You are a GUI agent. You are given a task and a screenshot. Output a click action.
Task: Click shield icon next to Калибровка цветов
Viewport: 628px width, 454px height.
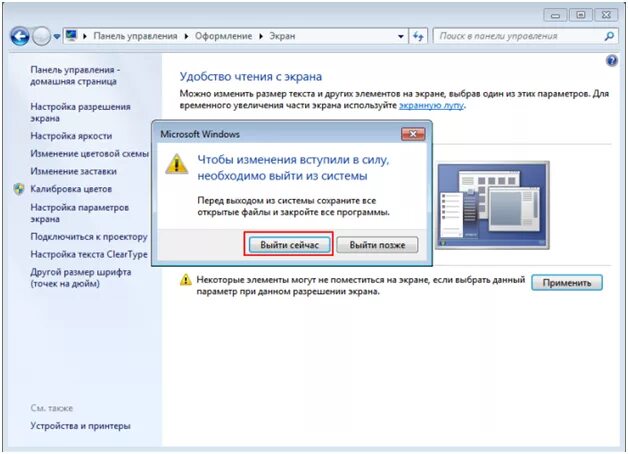19,189
